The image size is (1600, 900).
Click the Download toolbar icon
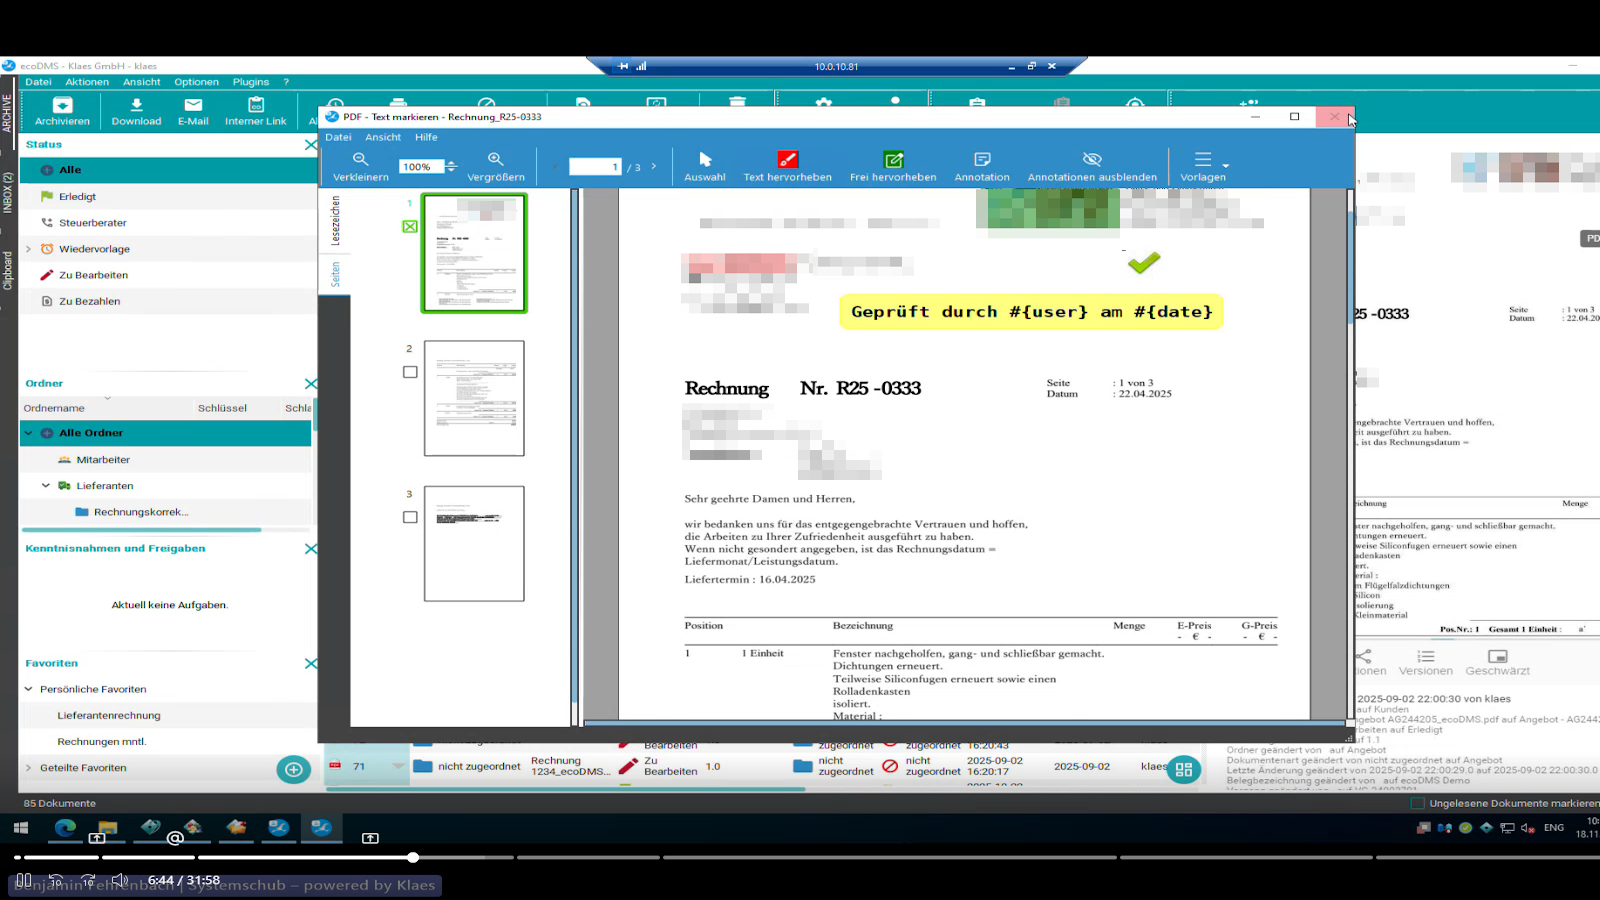click(136, 106)
